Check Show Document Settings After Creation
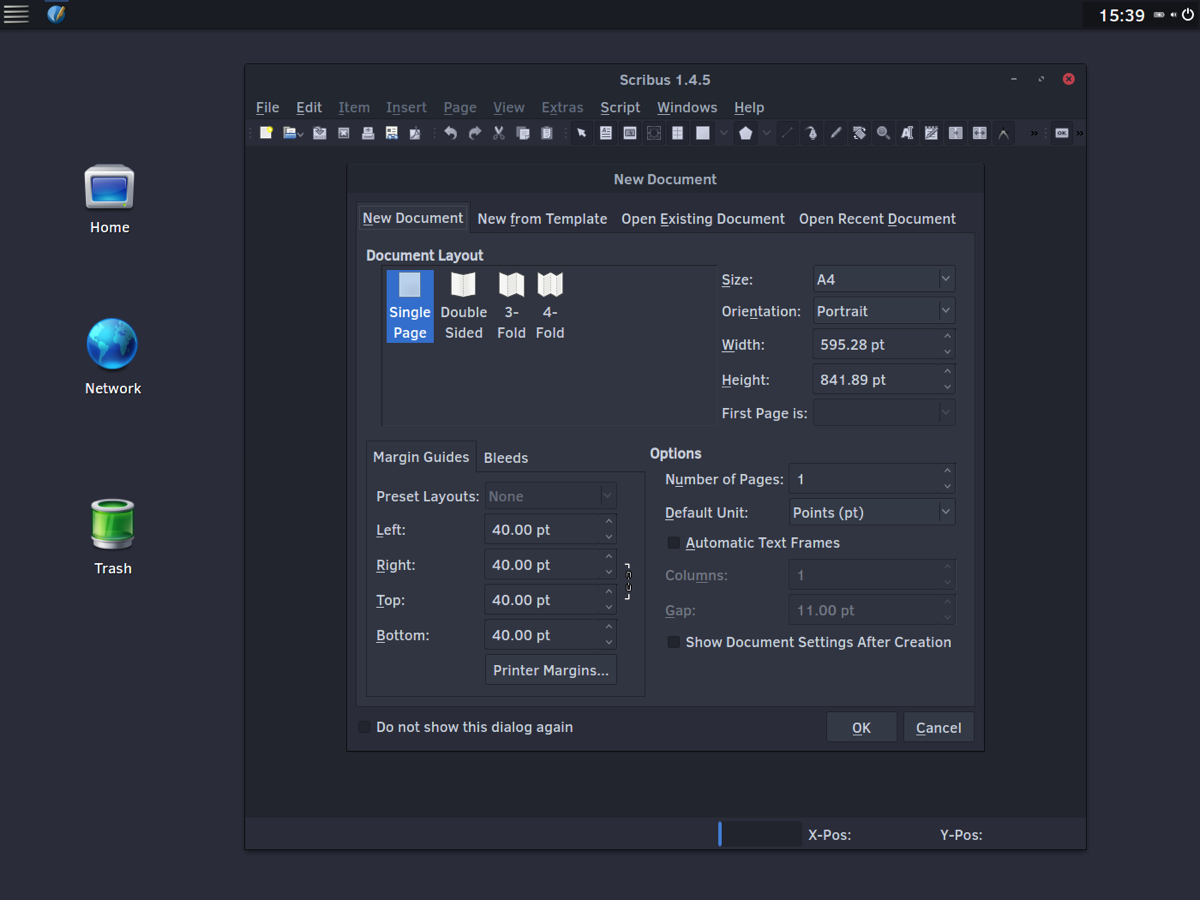The image size is (1200, 900). (x=673, y=642)
